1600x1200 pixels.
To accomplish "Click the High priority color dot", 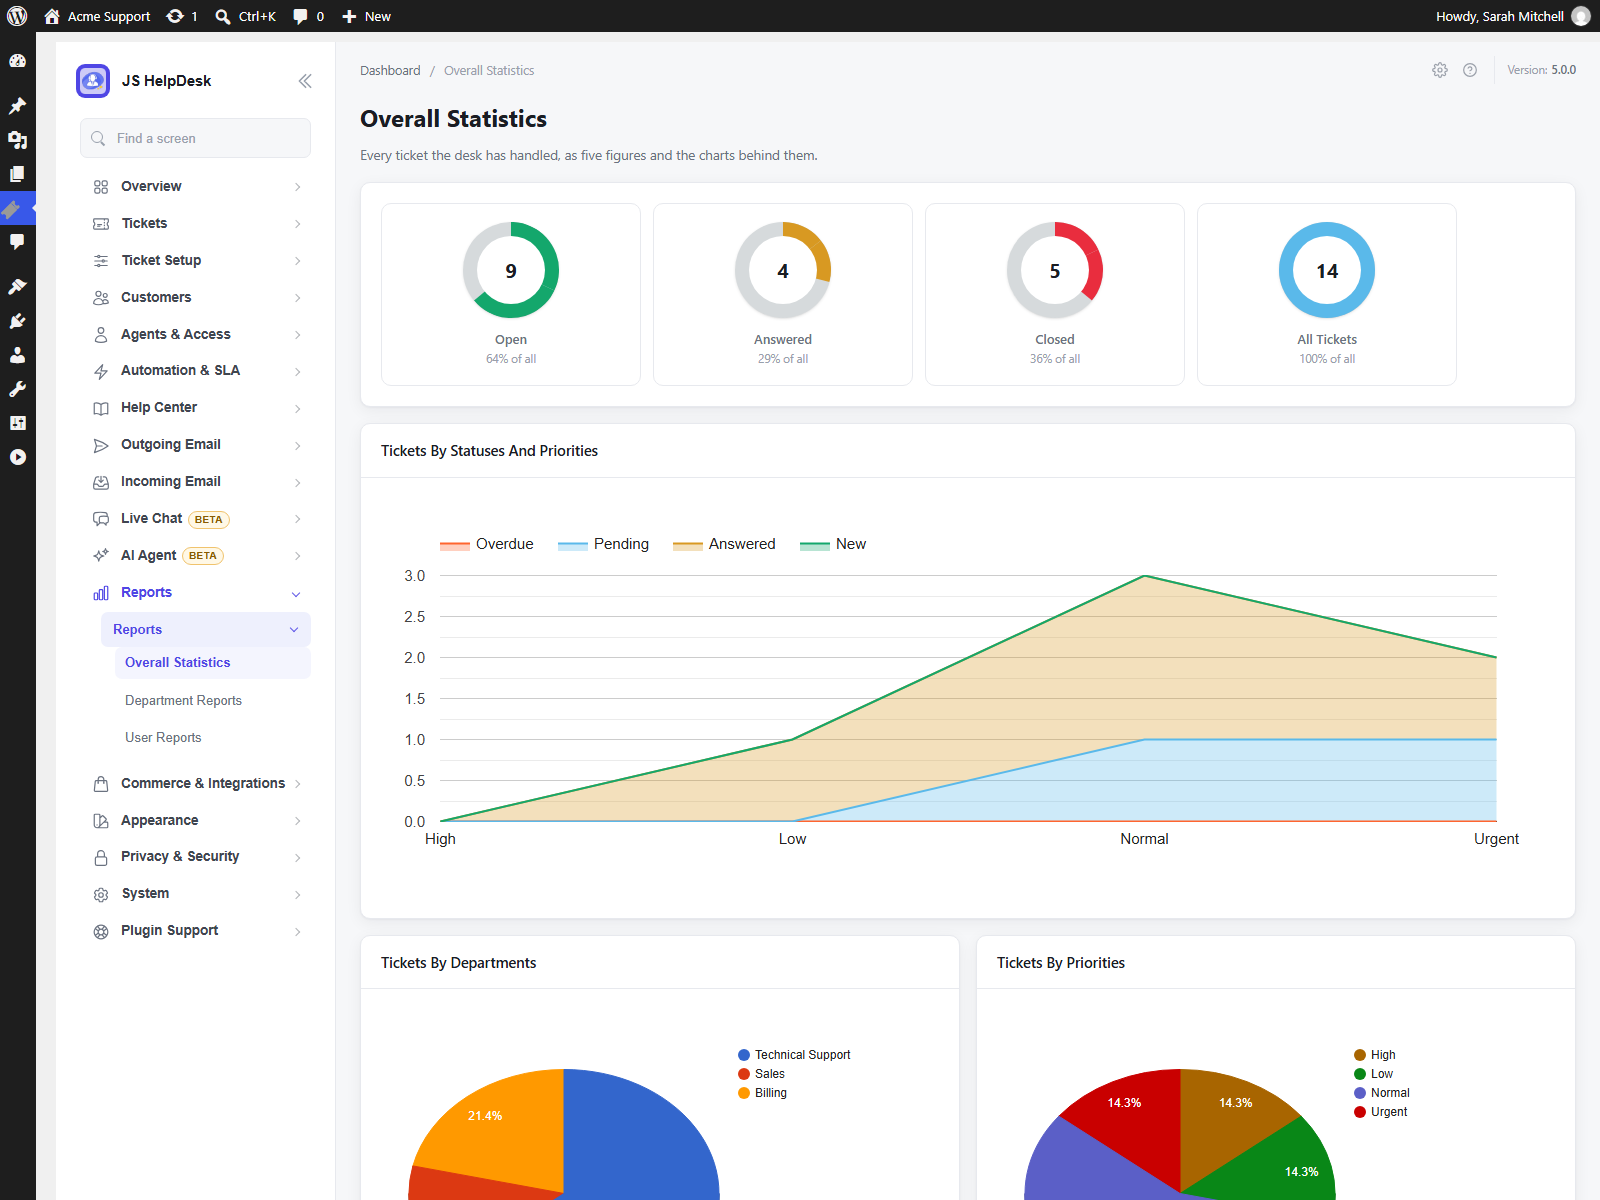I will coord(1360,1055).
